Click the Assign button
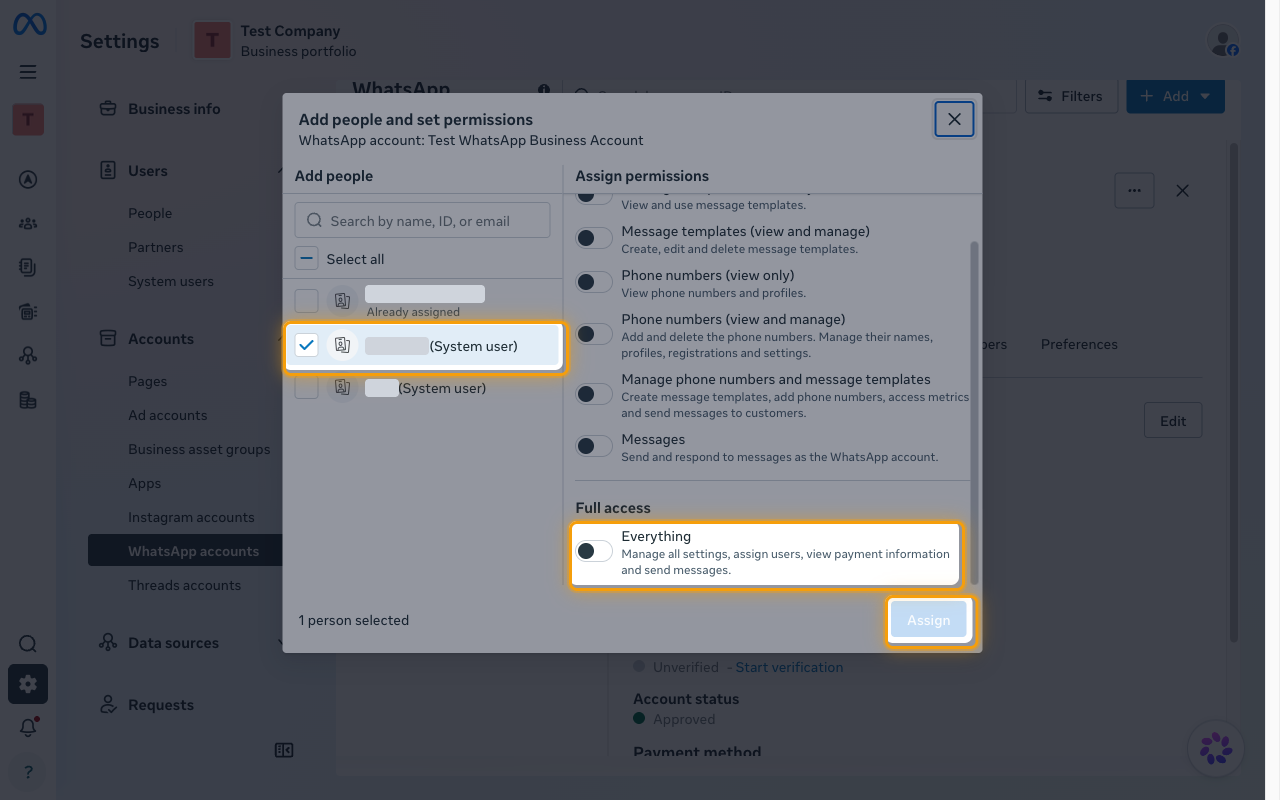The image size is (1280, 800). pyautogui.click(x=929, y=620)
